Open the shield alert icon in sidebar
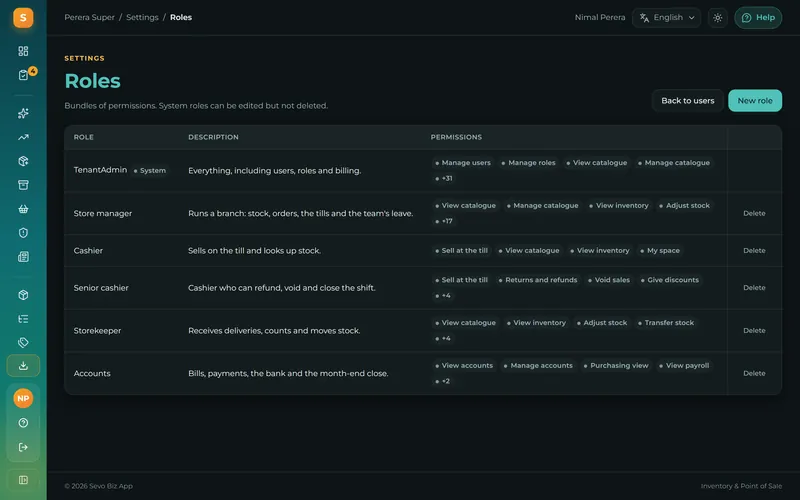Screen dimensions: 800x500 [x=23, y=233]
